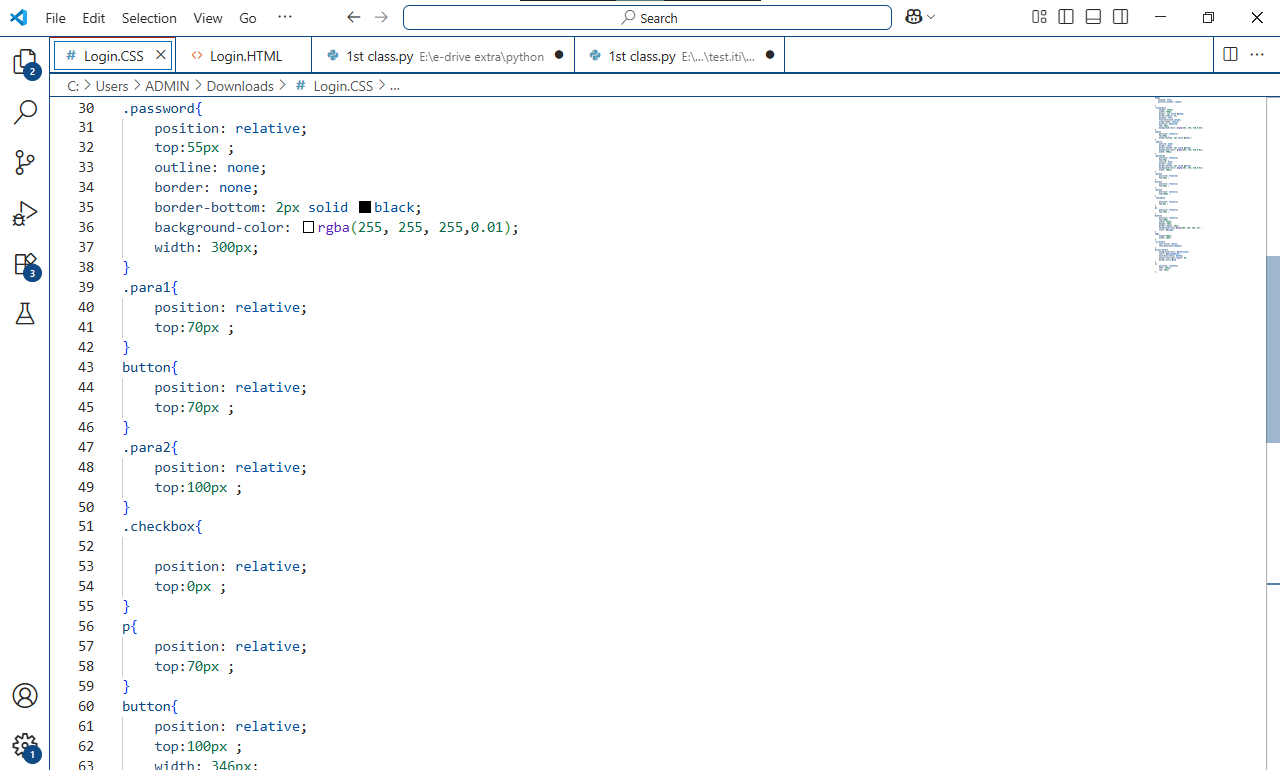Toggle the Primary Side Bar layout button
This screenshot has width=1280, height=770.
pyautogui.click(x=1066, y=17)
